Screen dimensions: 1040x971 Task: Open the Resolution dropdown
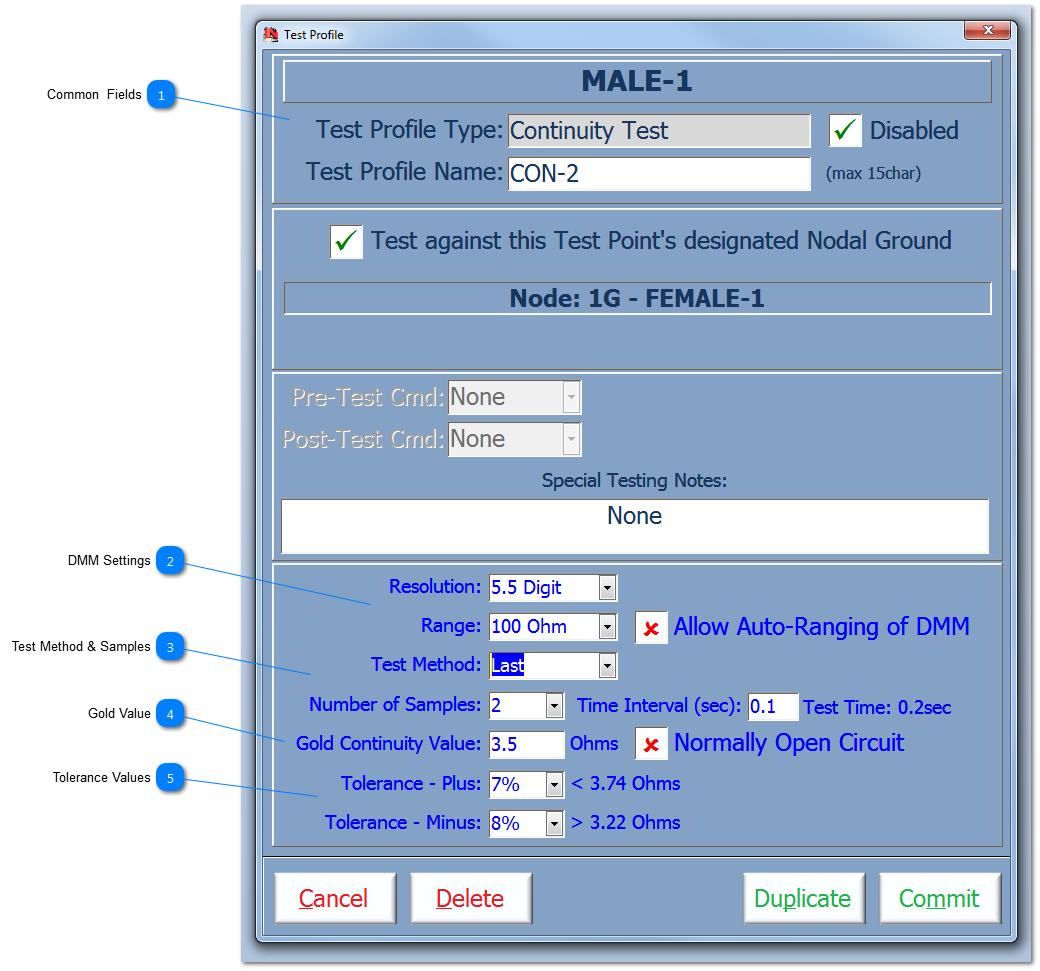coord(605,587)
